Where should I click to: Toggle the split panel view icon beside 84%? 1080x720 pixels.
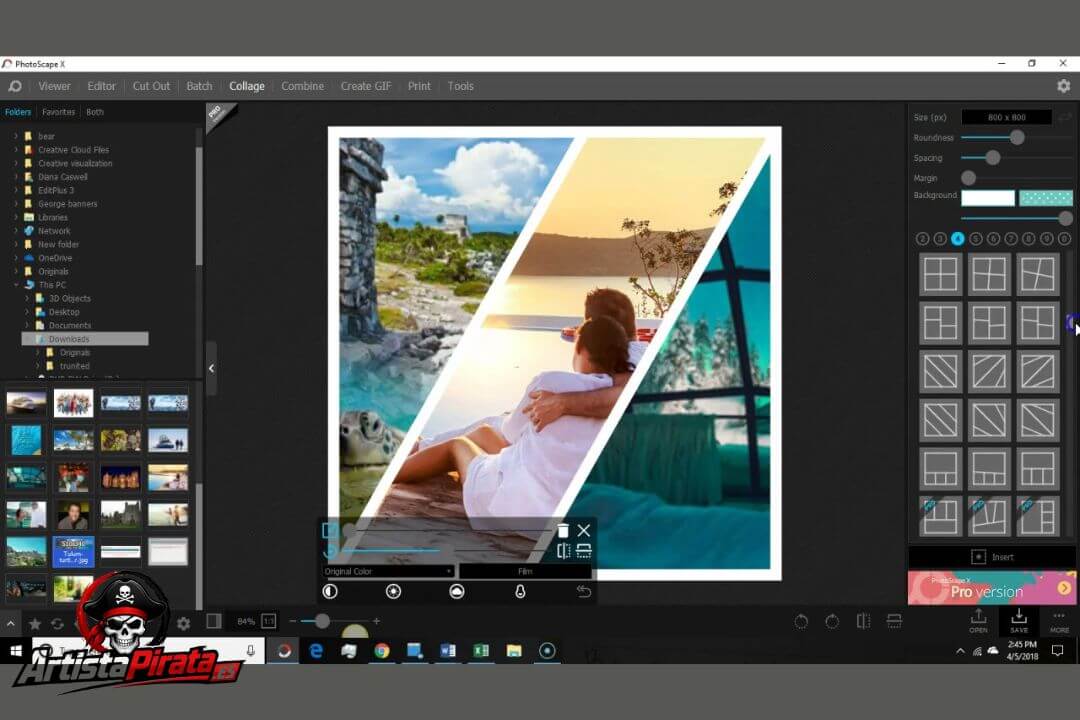click(x=214, y=621)
